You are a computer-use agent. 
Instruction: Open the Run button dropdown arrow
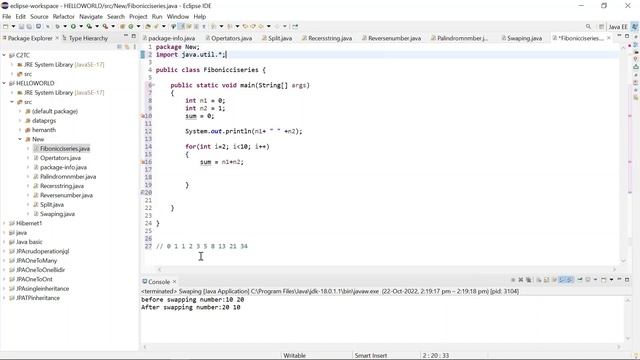[81, 26]
